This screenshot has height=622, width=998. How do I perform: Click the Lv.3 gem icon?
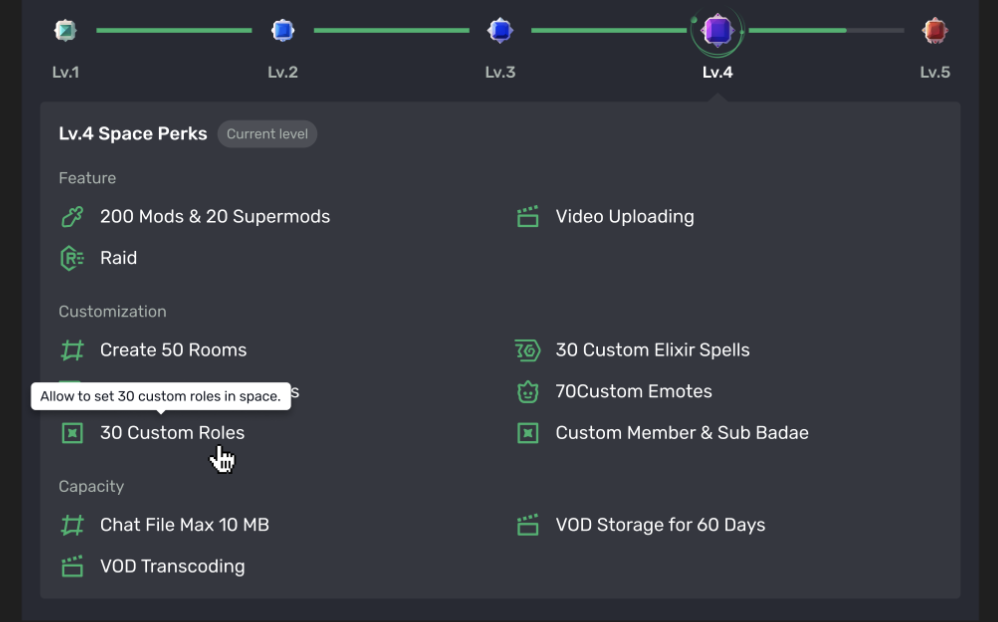point(500,30)
